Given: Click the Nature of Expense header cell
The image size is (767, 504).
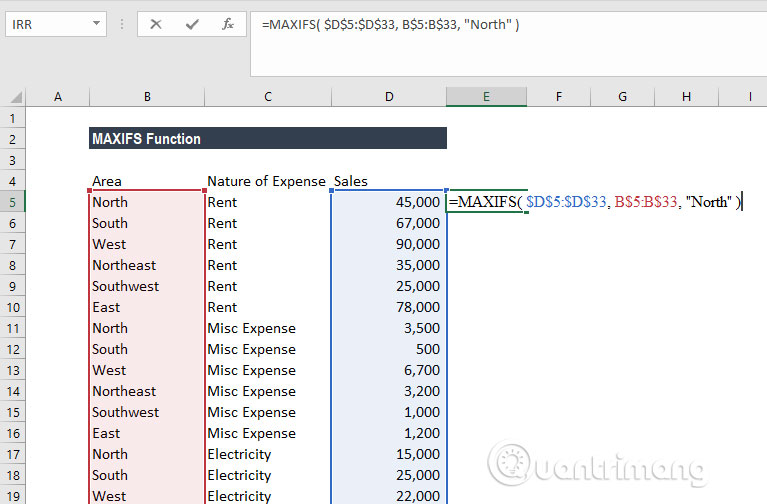Looking at the screenshot, I should tap(268, 181).
